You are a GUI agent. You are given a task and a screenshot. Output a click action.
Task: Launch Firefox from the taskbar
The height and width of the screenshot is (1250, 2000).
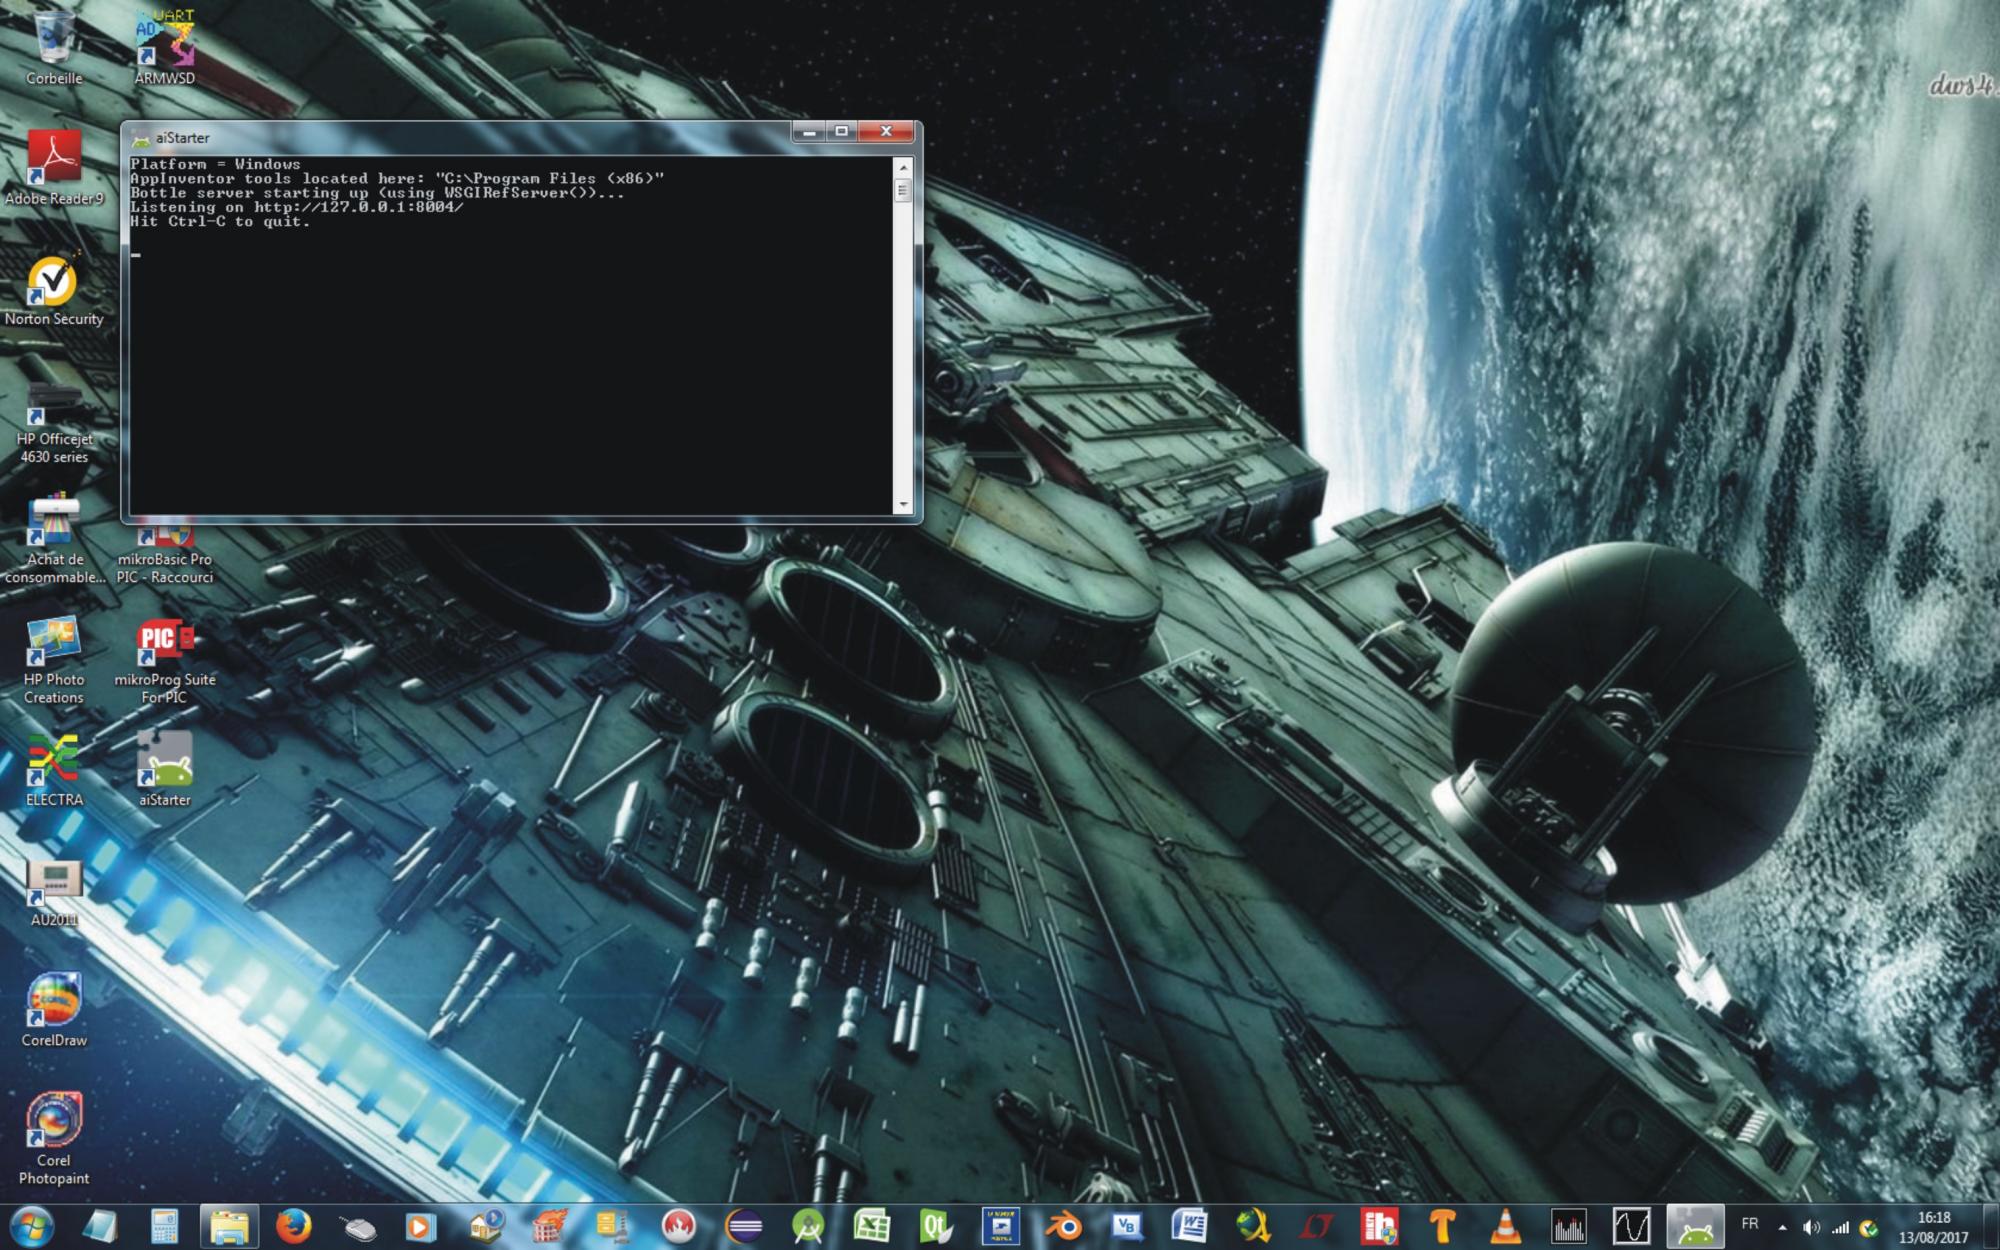[293, 1226]
